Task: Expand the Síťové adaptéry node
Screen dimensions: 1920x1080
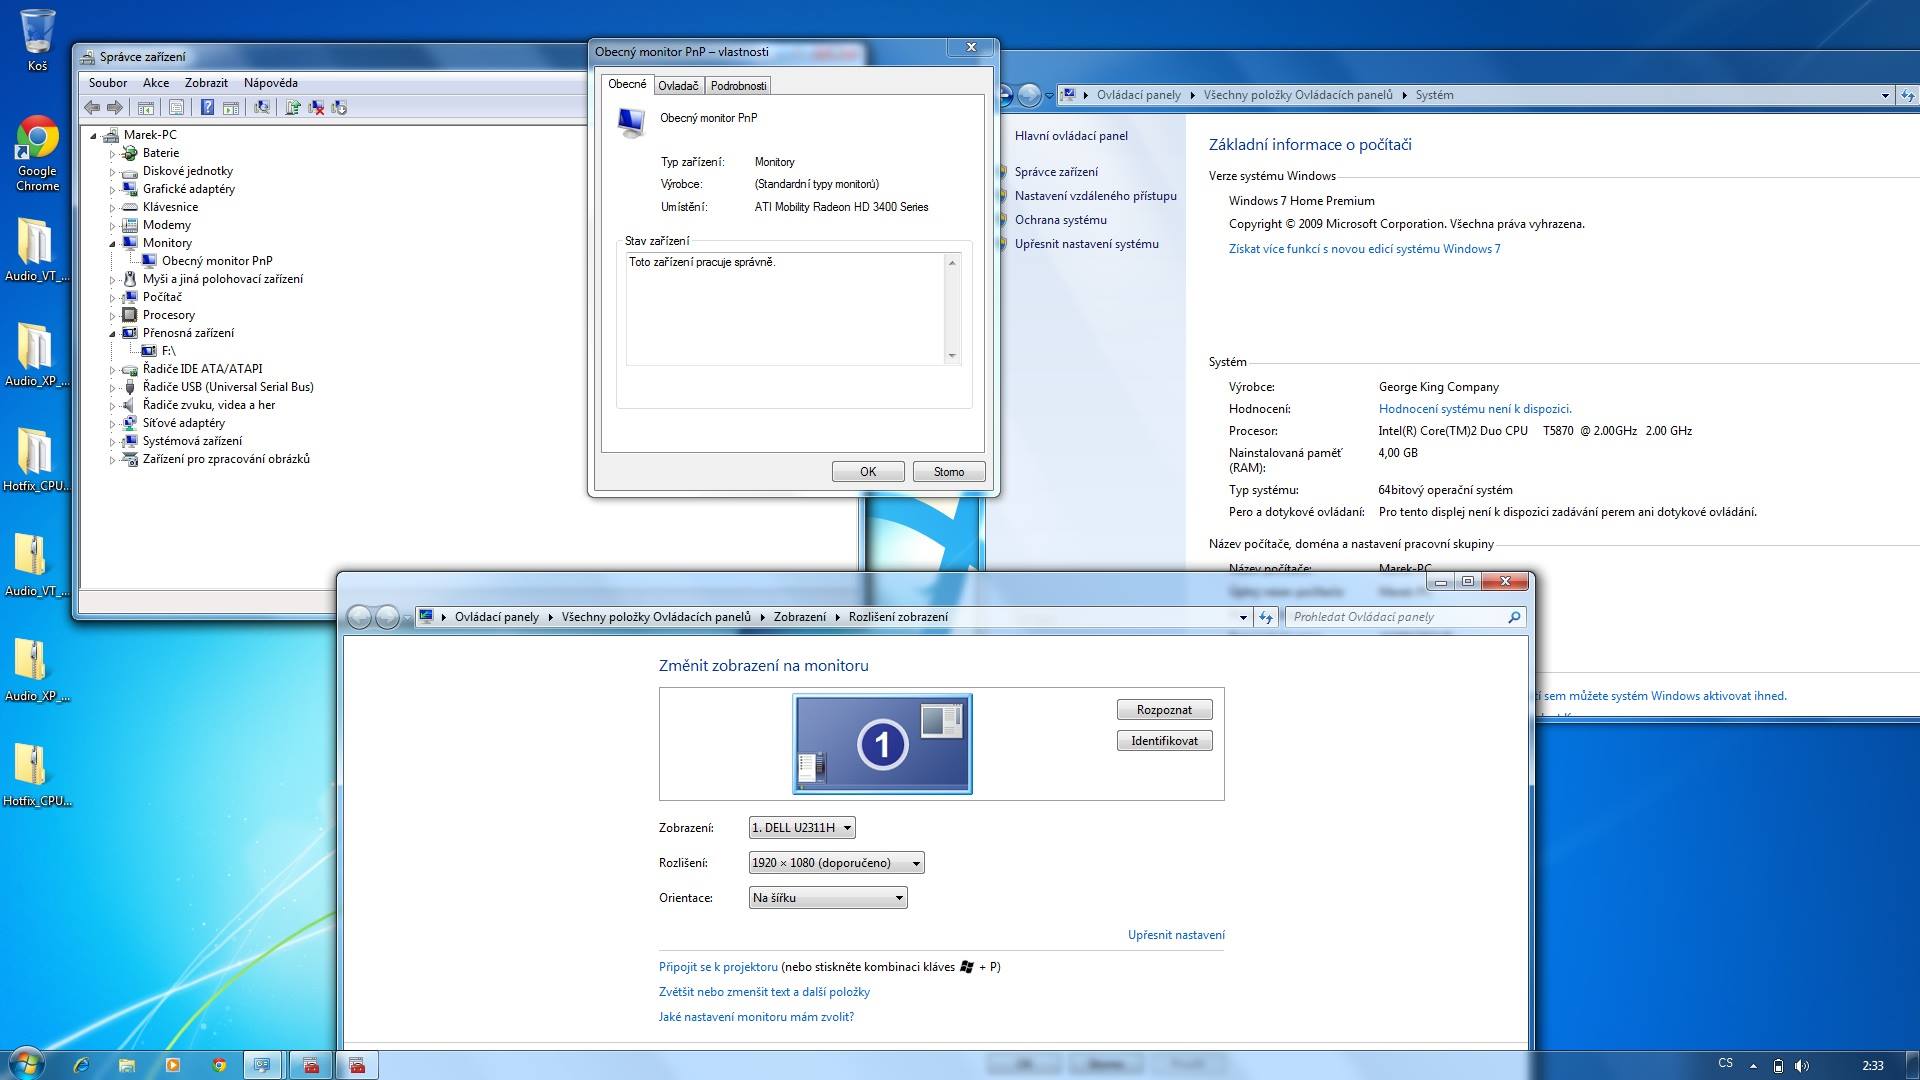Action: pos(113,423)
